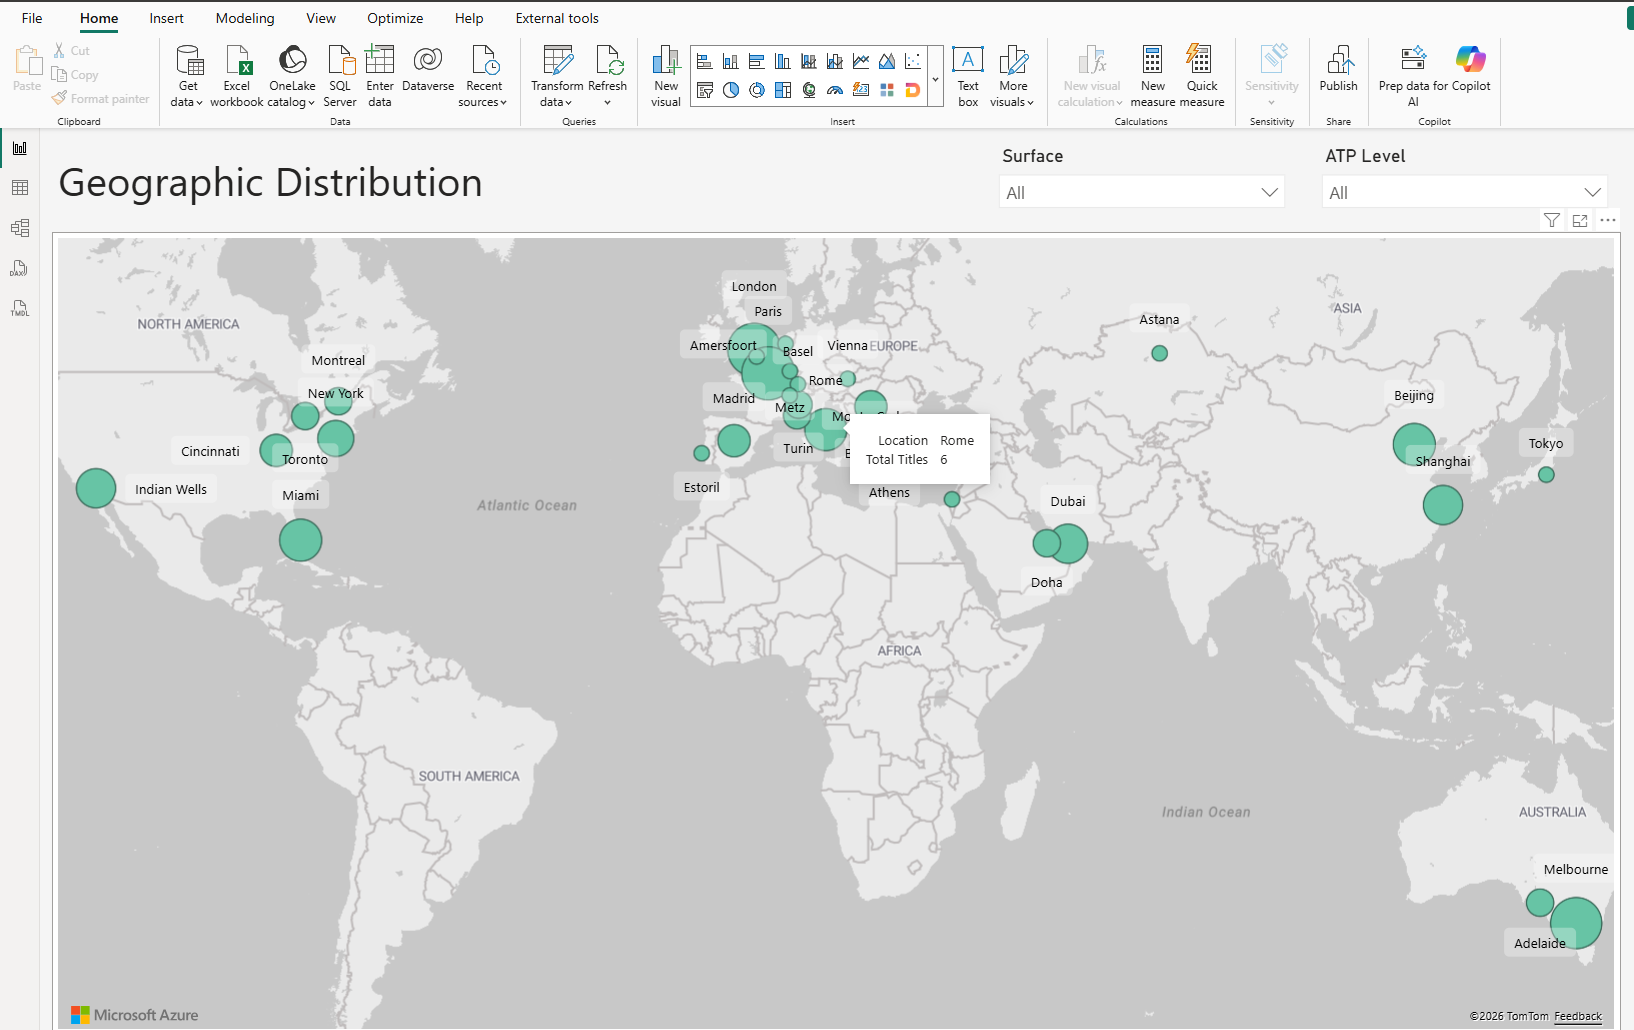Create a Quick measure
1634x1030 pixels.
point(1202,76)
